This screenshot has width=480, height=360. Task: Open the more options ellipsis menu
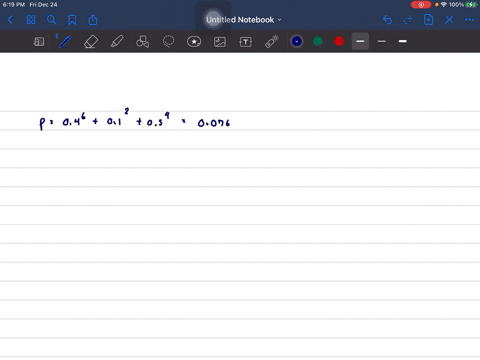[x=470, y=20]
